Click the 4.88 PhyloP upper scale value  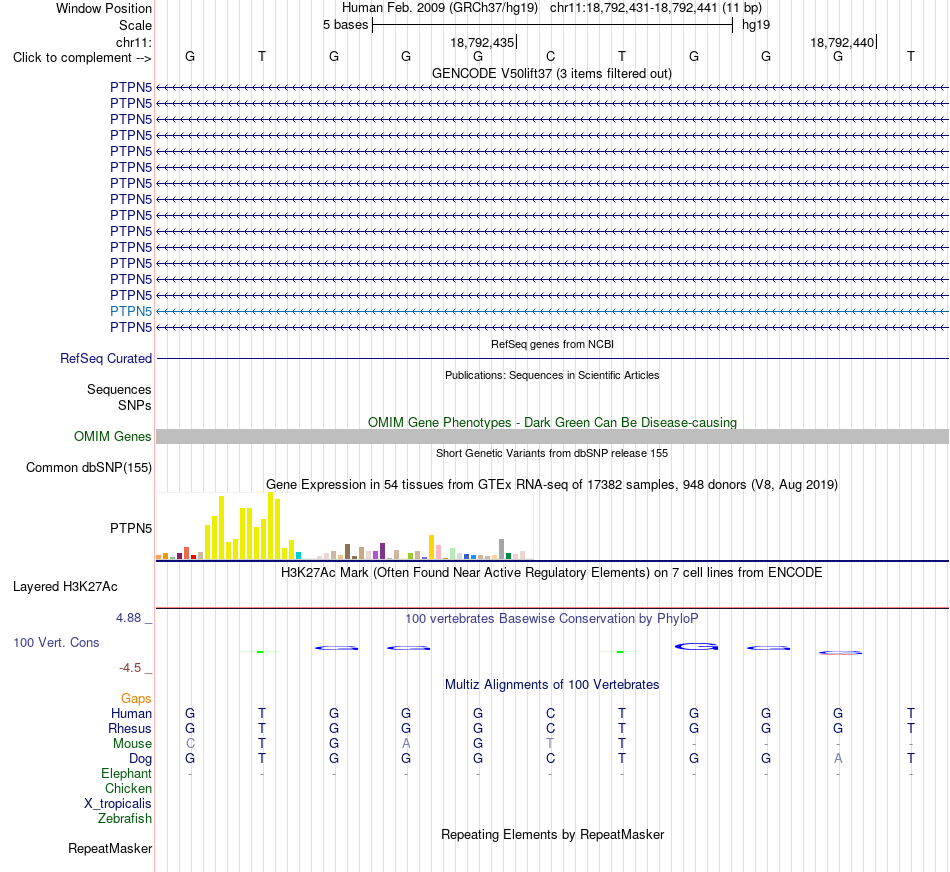(128, 618)
